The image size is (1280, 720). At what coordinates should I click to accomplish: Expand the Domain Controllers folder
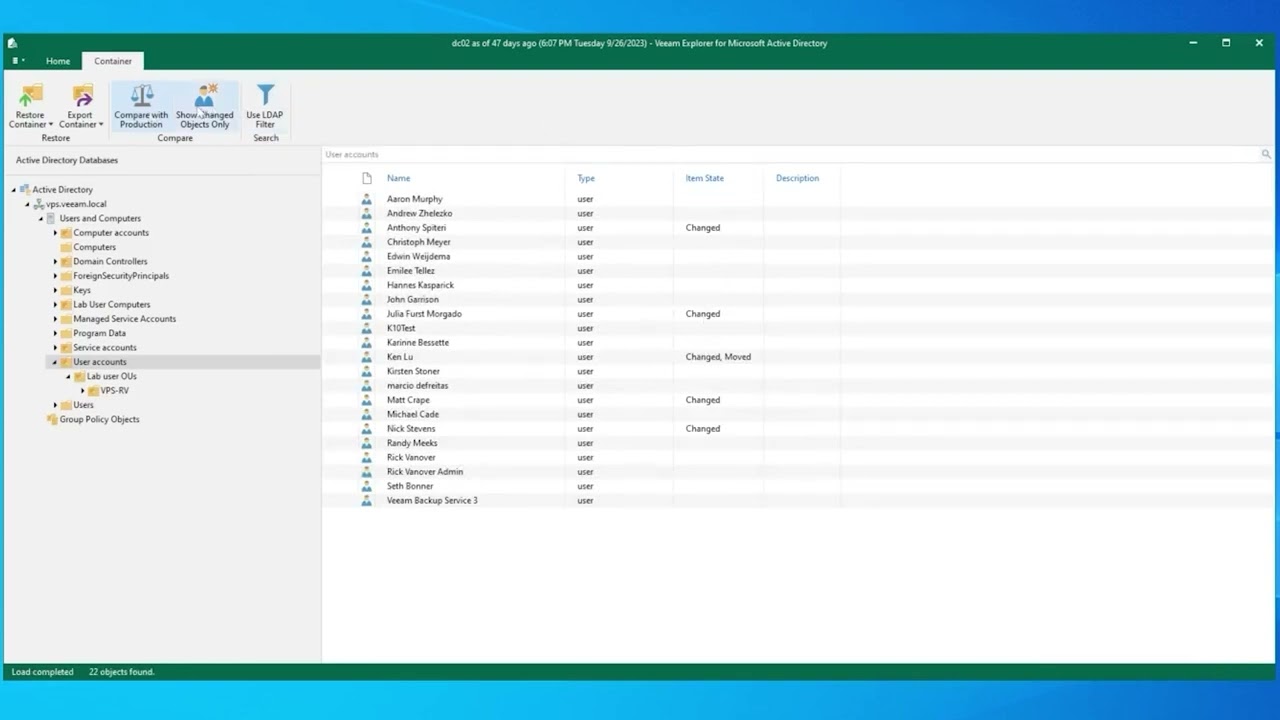(x=55, y=261)
